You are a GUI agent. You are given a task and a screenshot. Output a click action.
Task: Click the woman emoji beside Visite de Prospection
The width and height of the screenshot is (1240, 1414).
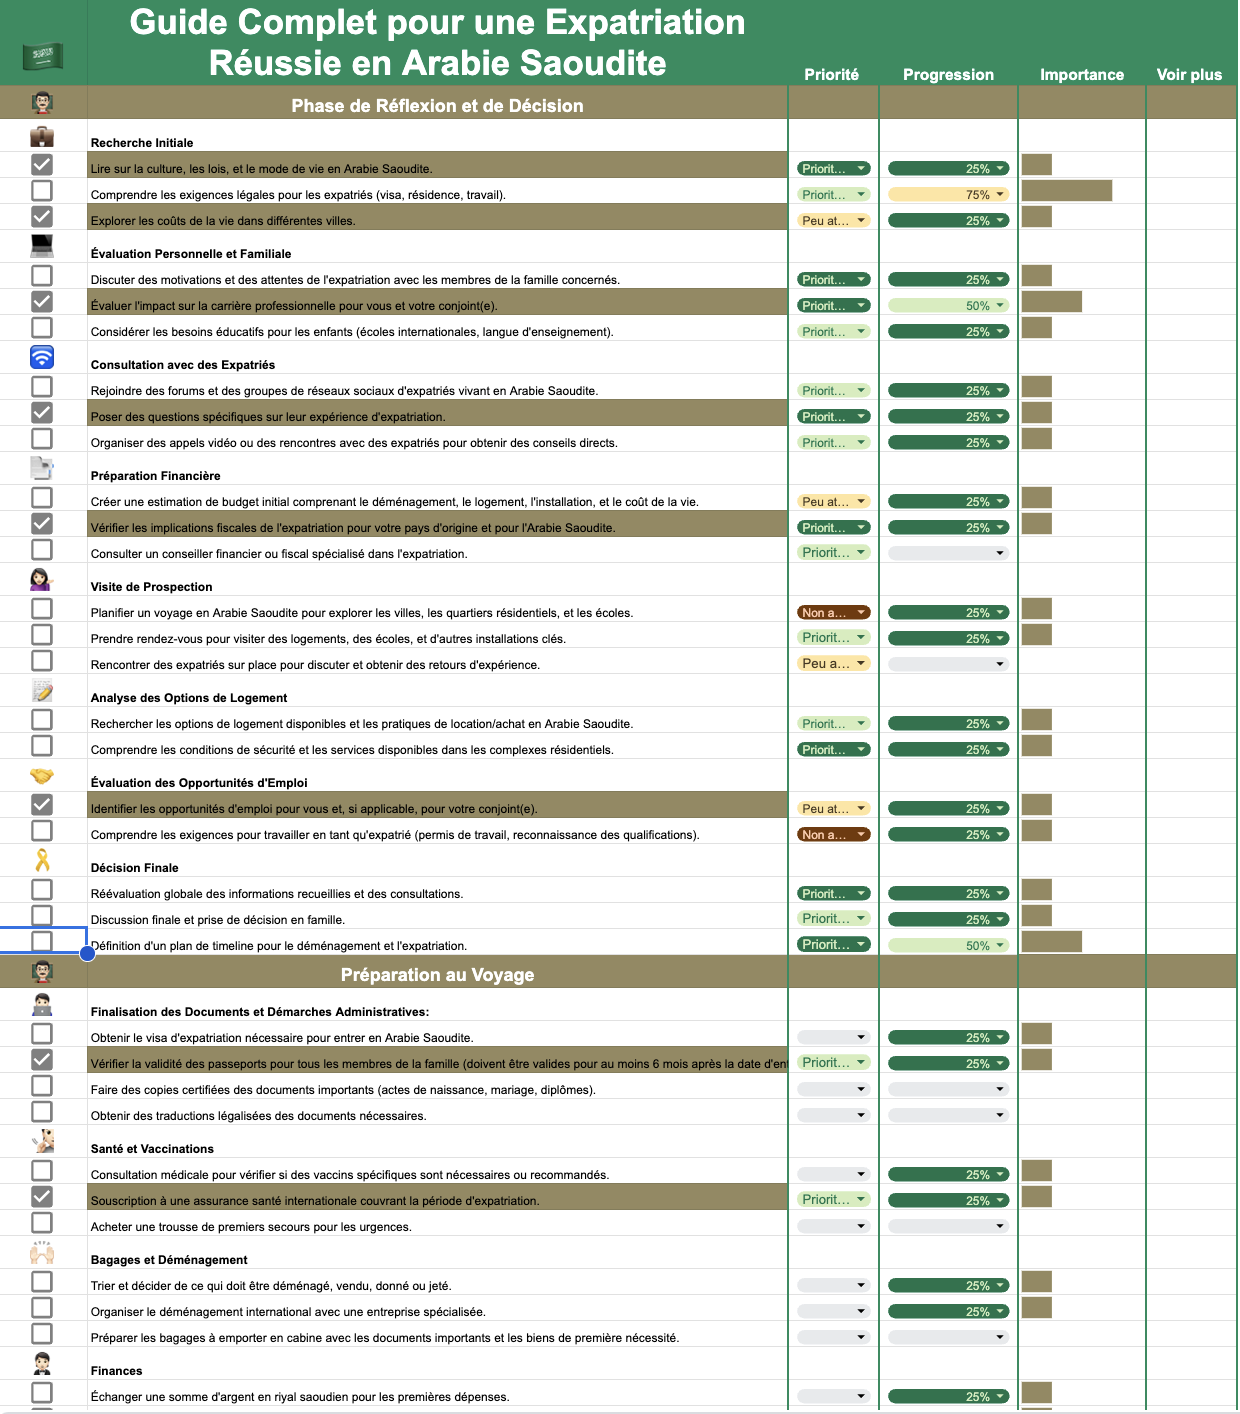(42, 579)
